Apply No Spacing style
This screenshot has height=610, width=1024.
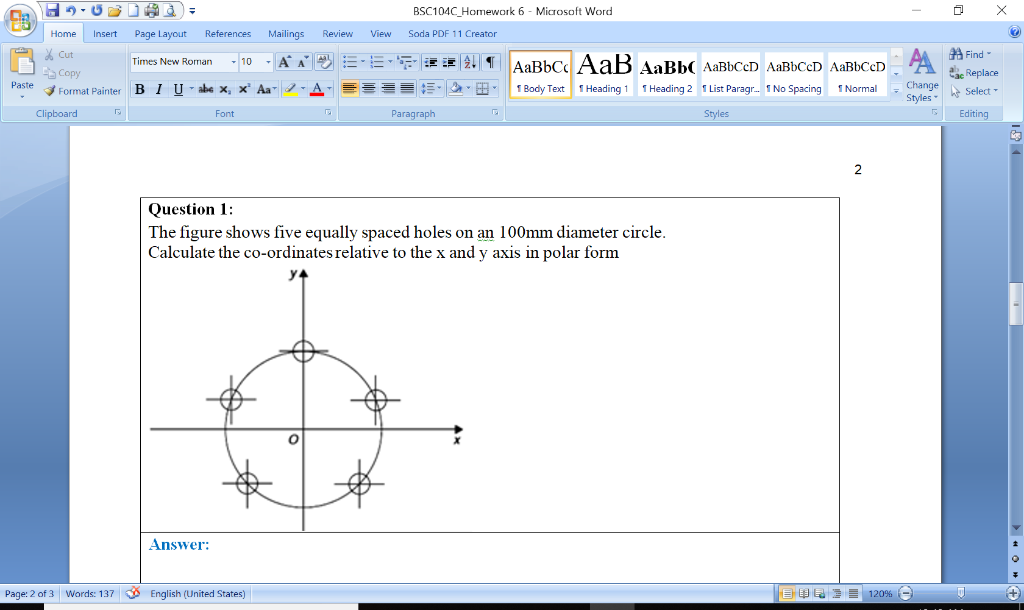(x=793, y=74)
